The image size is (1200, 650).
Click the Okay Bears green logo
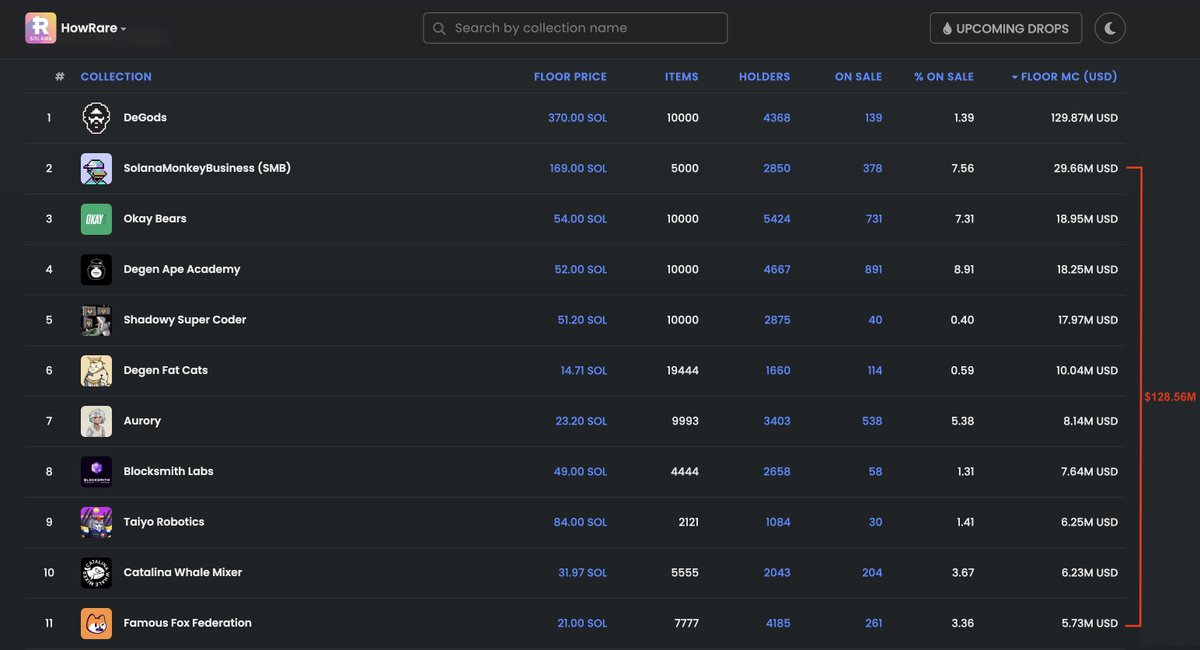[96, 219]
